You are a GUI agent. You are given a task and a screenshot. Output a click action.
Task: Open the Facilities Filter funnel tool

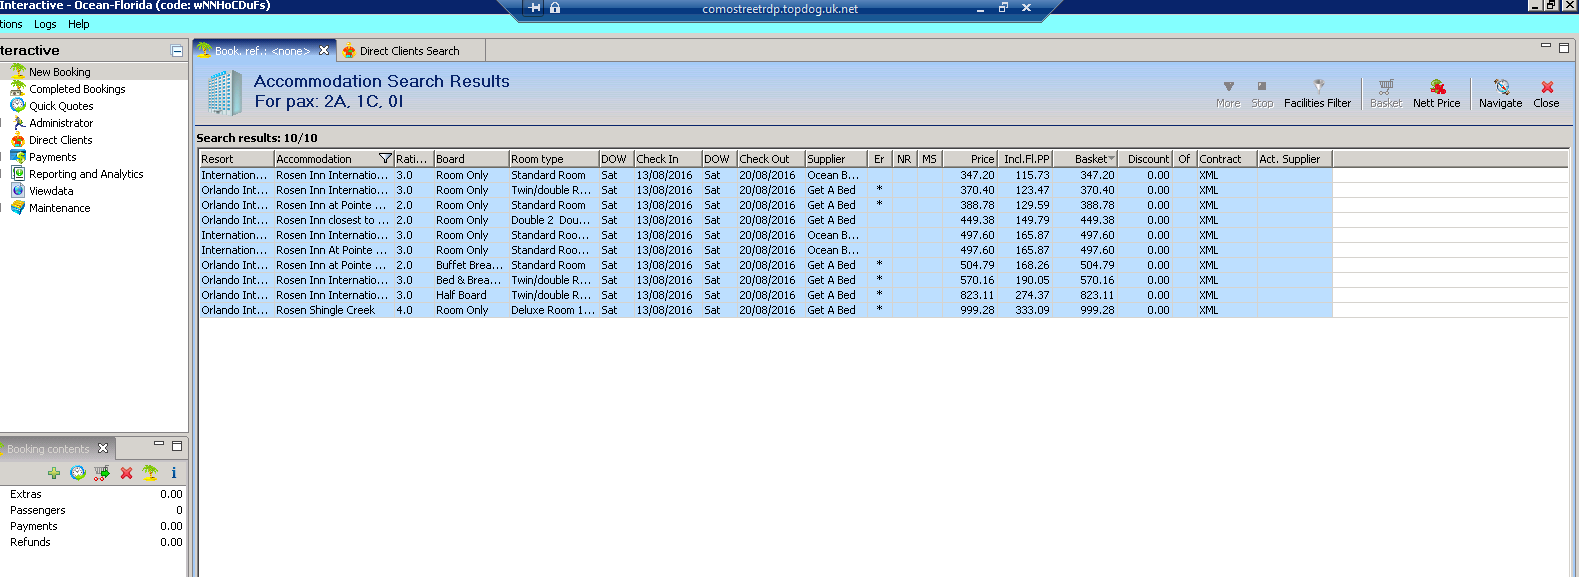click(x=1317, y=94)
